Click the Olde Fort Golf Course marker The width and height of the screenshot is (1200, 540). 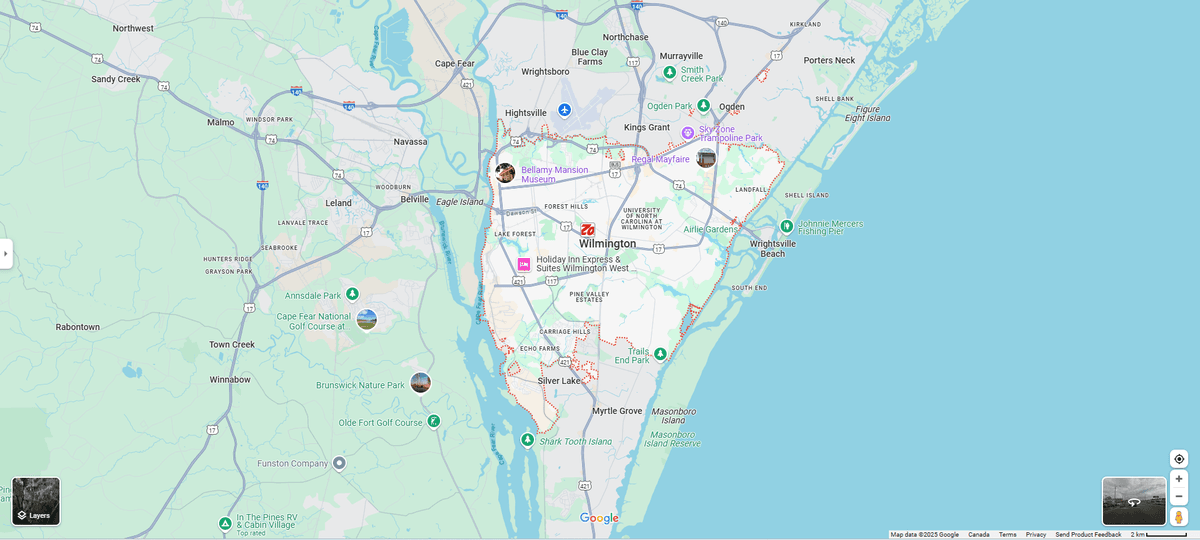tap(433, 421)
